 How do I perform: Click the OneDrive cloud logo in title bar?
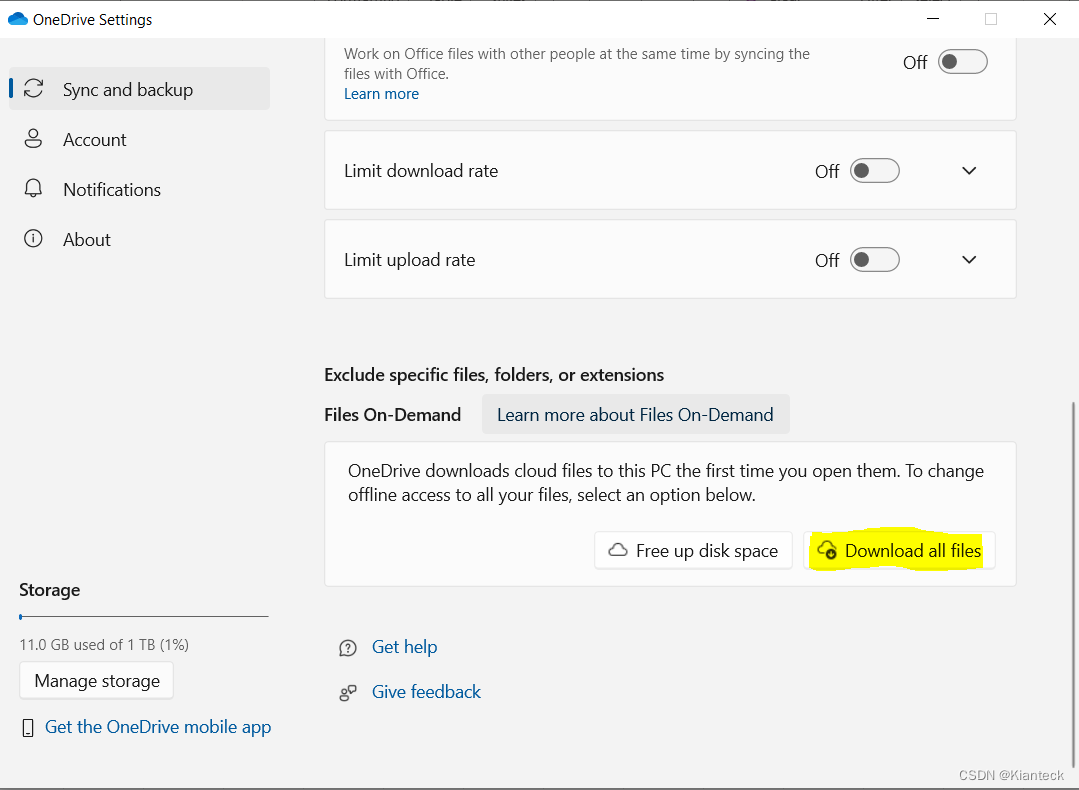point(18,18)
